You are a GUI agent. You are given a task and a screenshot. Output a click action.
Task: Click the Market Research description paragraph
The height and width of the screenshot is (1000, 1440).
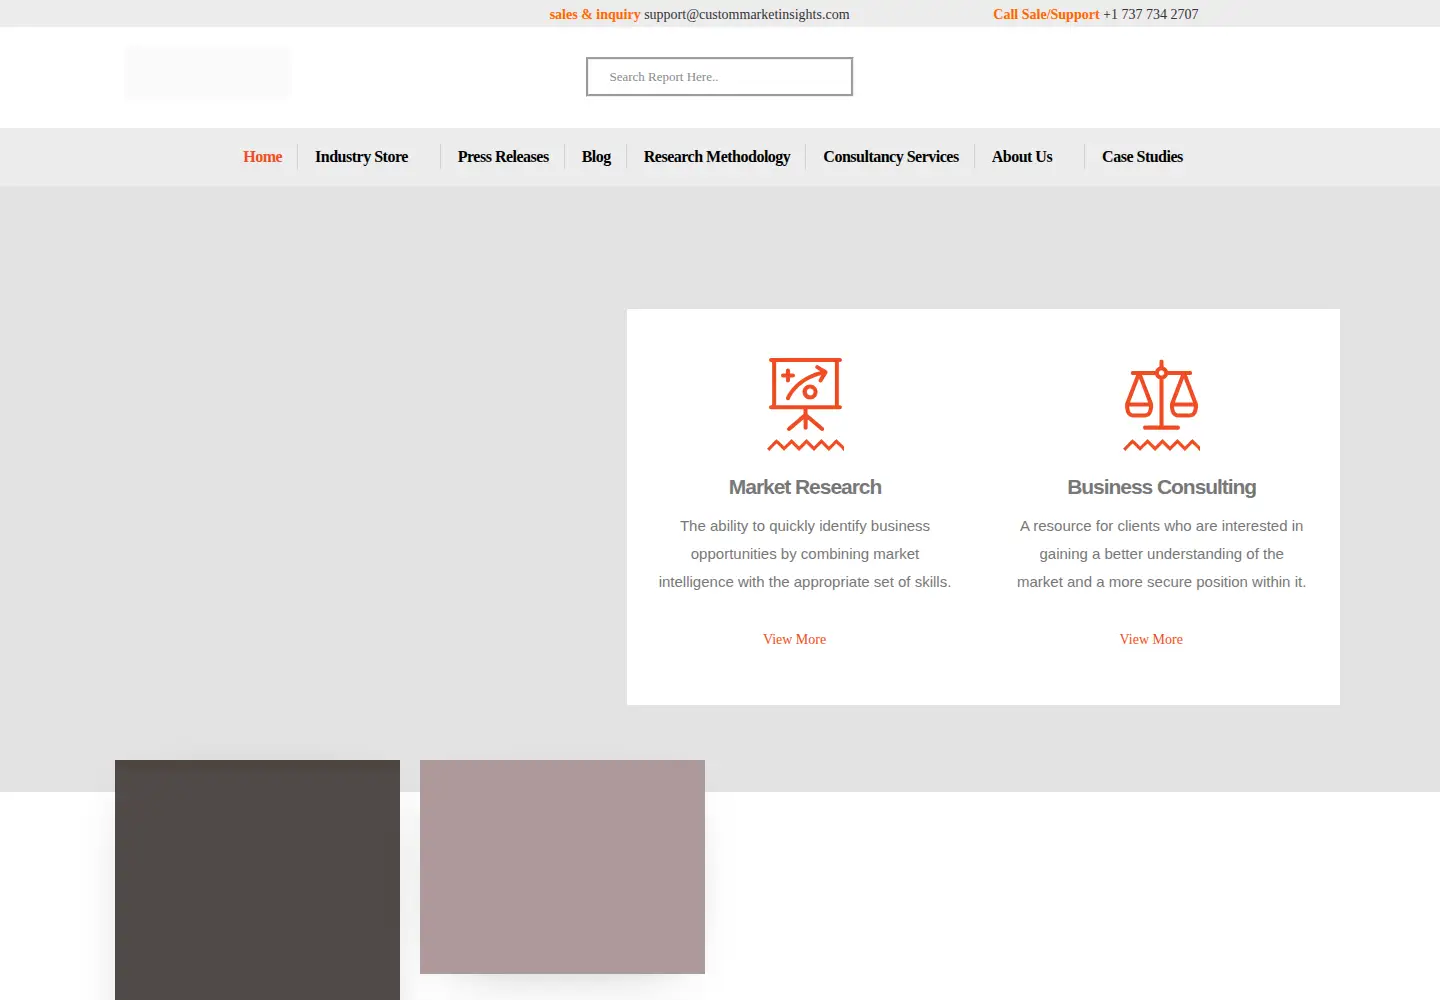(805, 554)
